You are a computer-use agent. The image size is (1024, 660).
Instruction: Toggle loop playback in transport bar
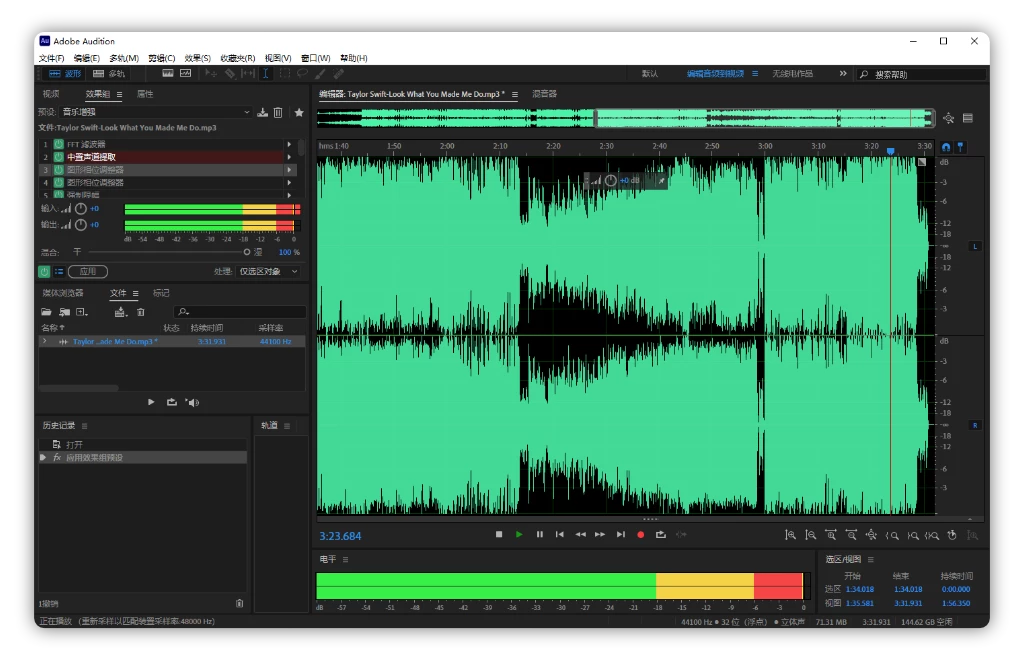coord(661,535)
